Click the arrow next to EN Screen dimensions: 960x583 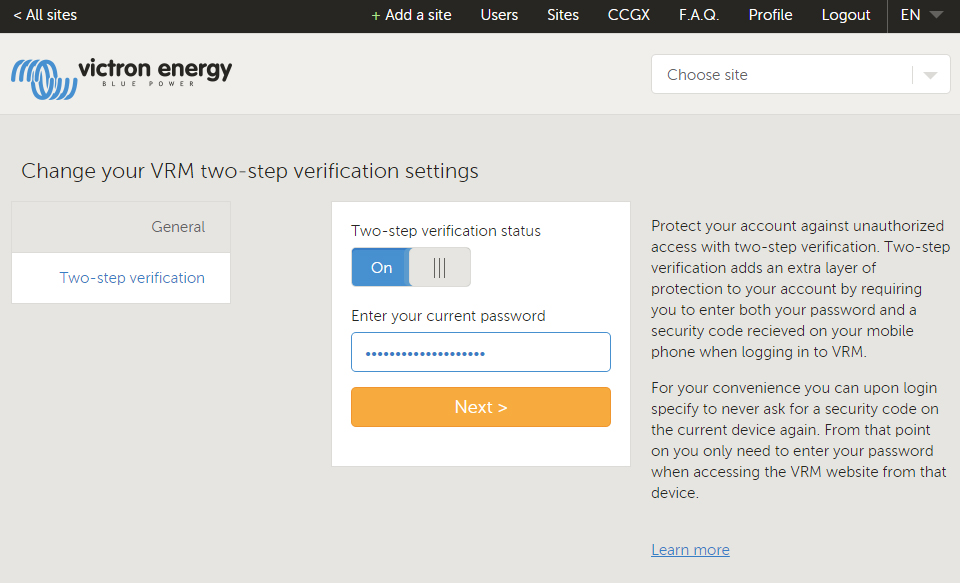click(936, 15)
